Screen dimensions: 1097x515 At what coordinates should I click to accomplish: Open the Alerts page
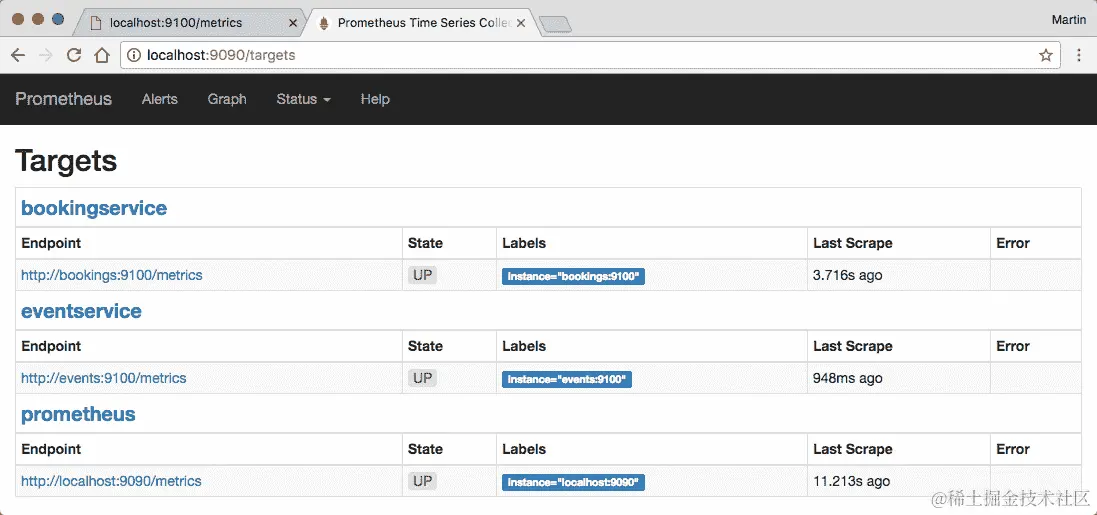[x=160, y=99]
